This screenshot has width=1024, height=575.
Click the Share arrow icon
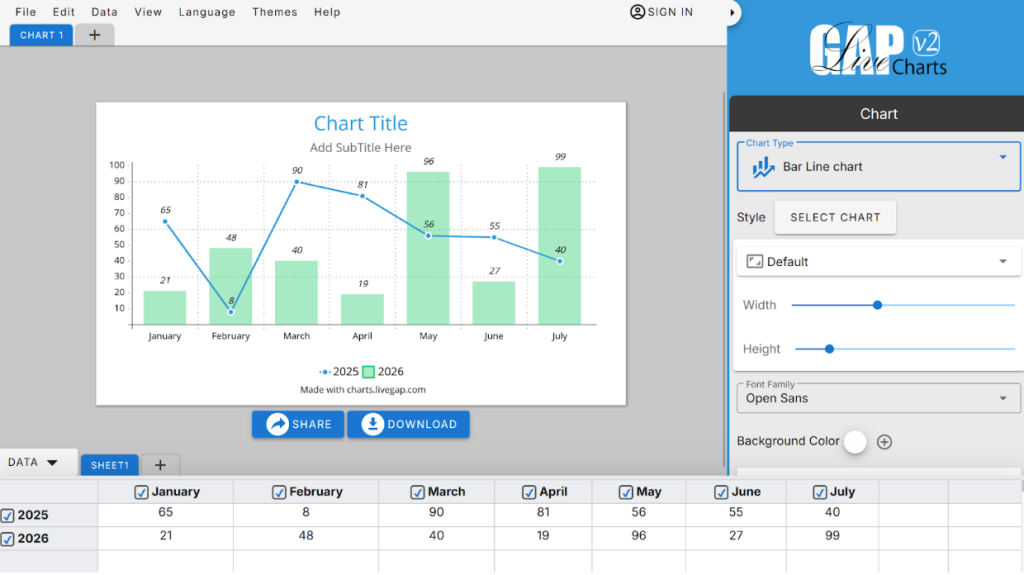click(277, 424)
